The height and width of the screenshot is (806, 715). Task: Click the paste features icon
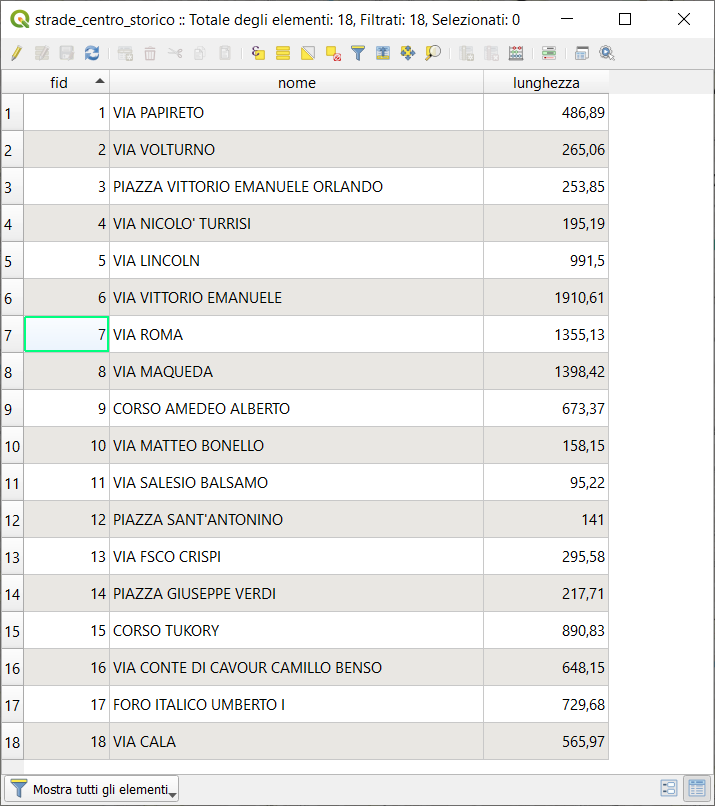tap(225, 53)
